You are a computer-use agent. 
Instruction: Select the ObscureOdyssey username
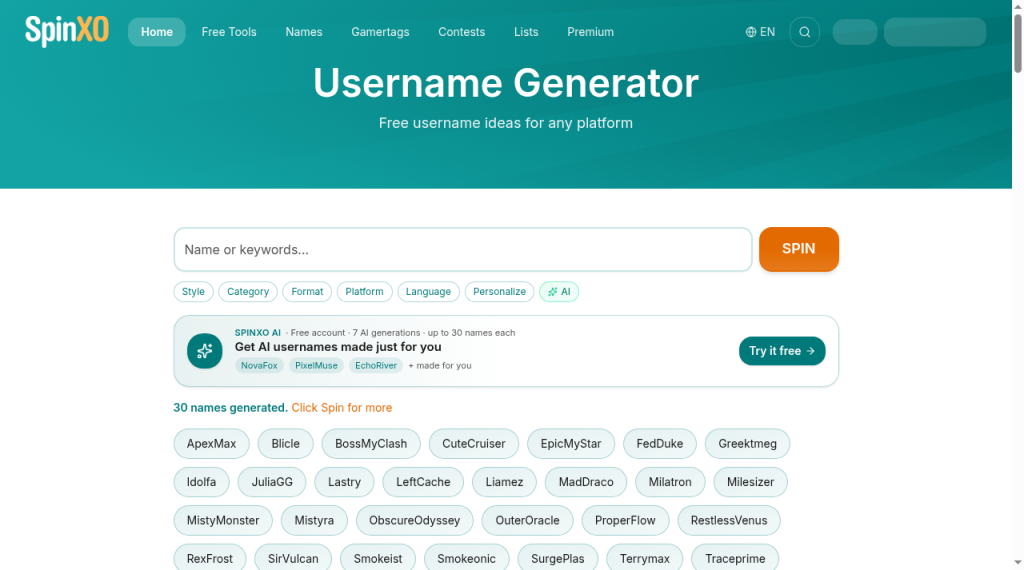tap(415, 520)
